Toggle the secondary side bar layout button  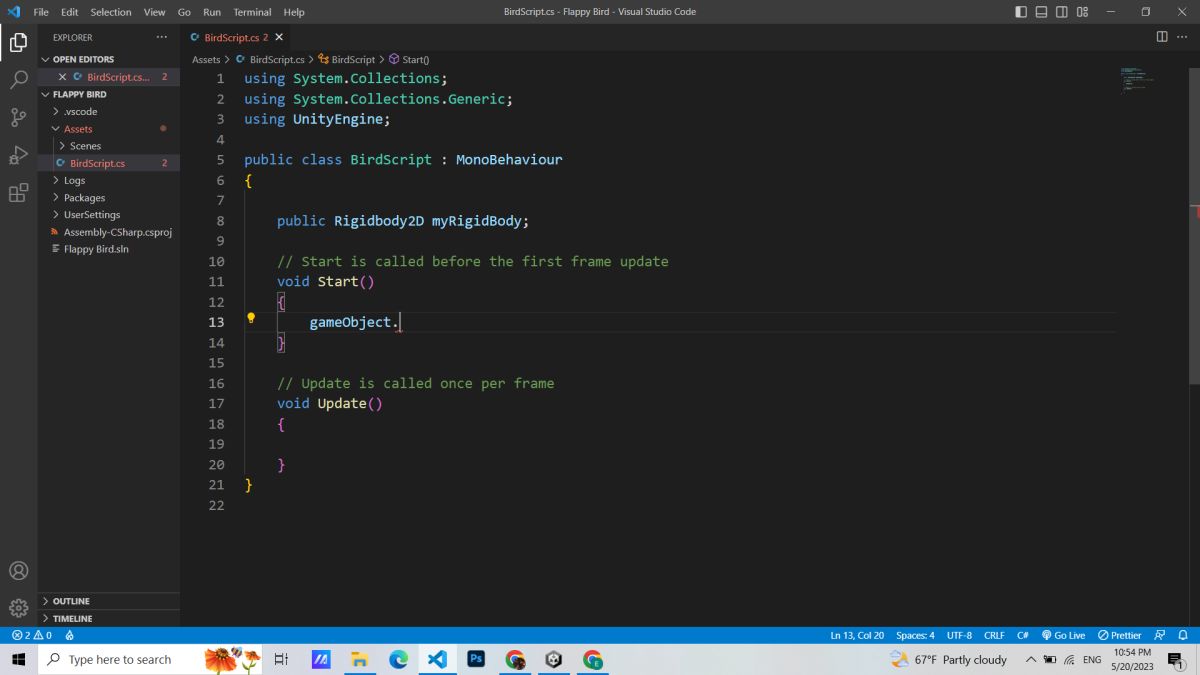click(1061, 12)
